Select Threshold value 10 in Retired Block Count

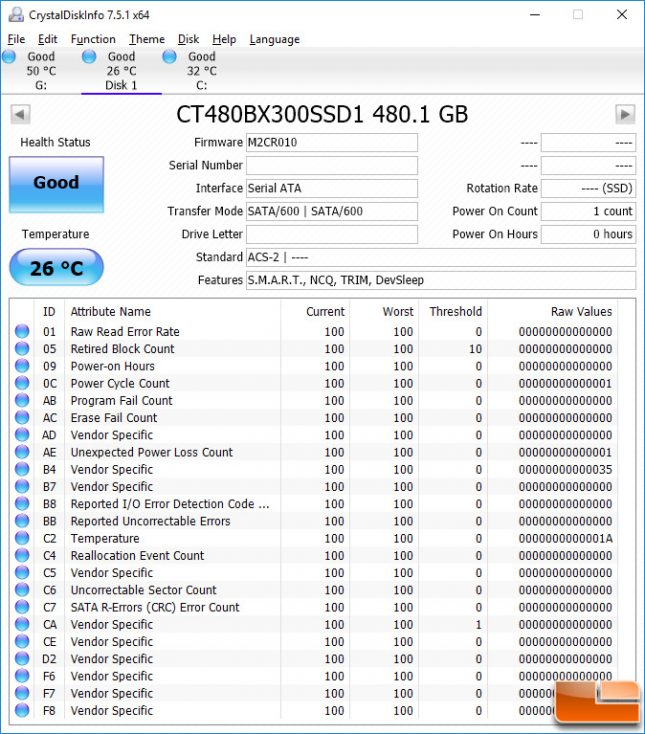click(x=476, y=349)
